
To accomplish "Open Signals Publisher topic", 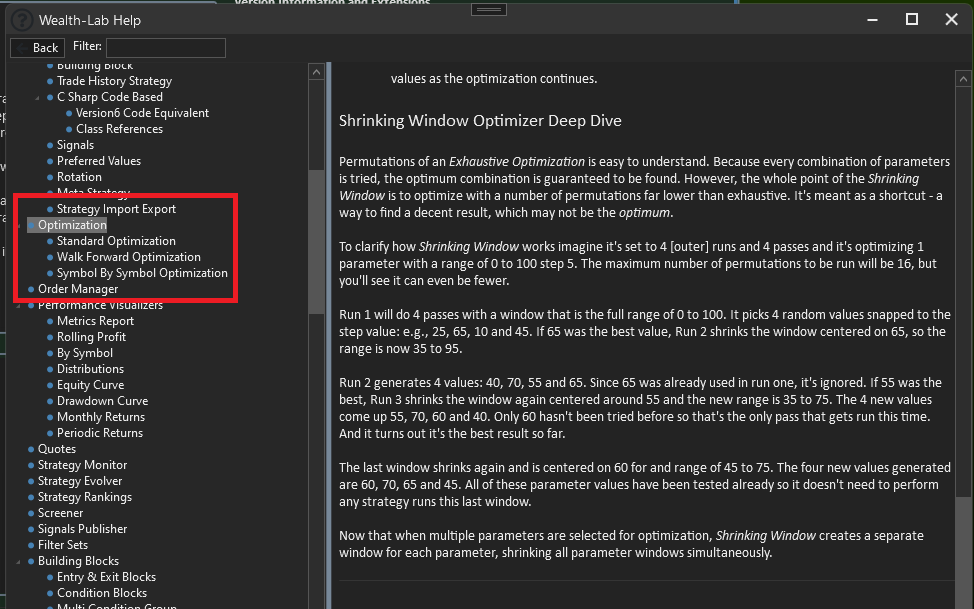I will click(82, 529).
